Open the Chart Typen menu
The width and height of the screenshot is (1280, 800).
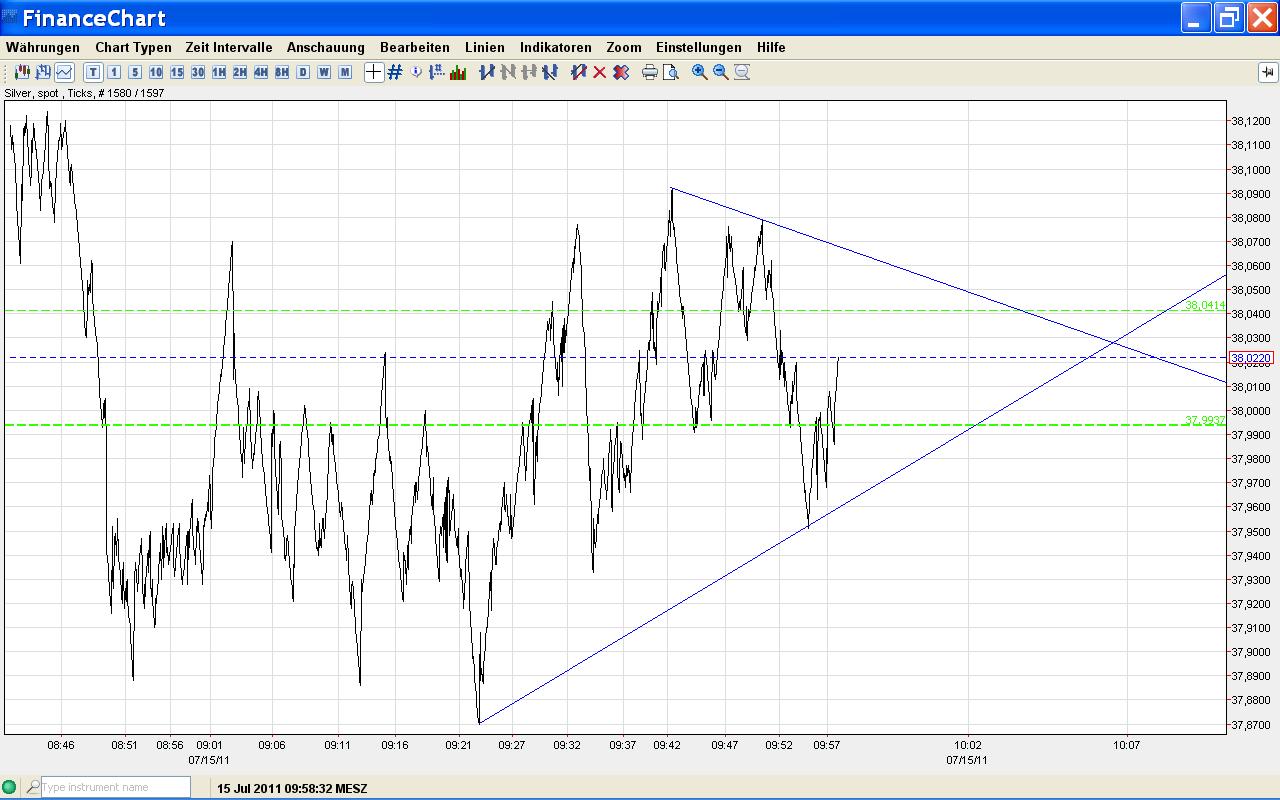134,47
